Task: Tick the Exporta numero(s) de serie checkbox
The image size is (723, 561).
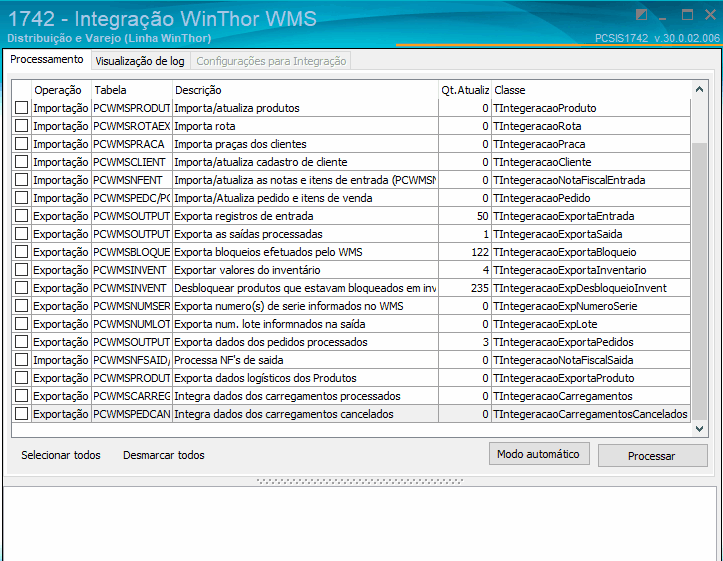Action: [21, 306]
